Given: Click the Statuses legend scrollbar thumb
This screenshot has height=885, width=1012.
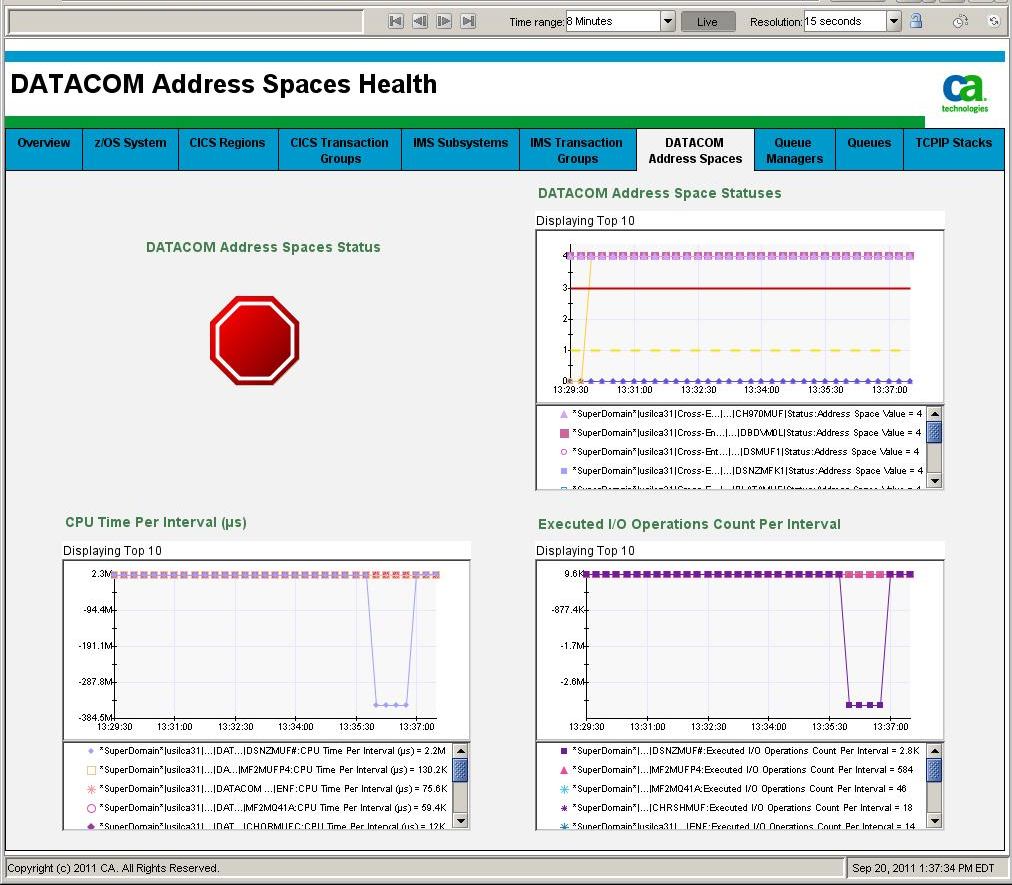Looking at the screenshot, I should pyautogui.click(x=934, y=432).
